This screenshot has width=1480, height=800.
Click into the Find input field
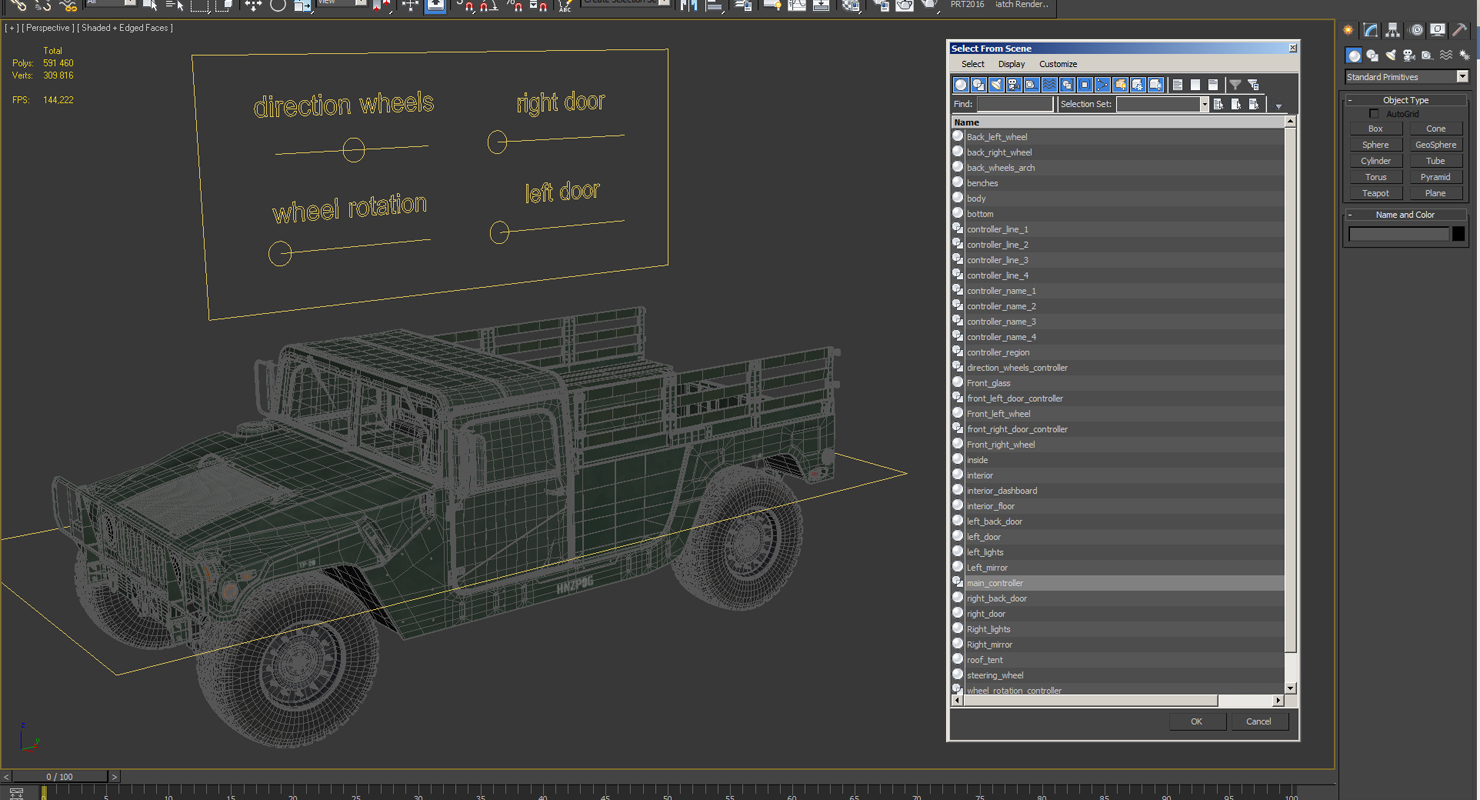tap(1014, 104)
